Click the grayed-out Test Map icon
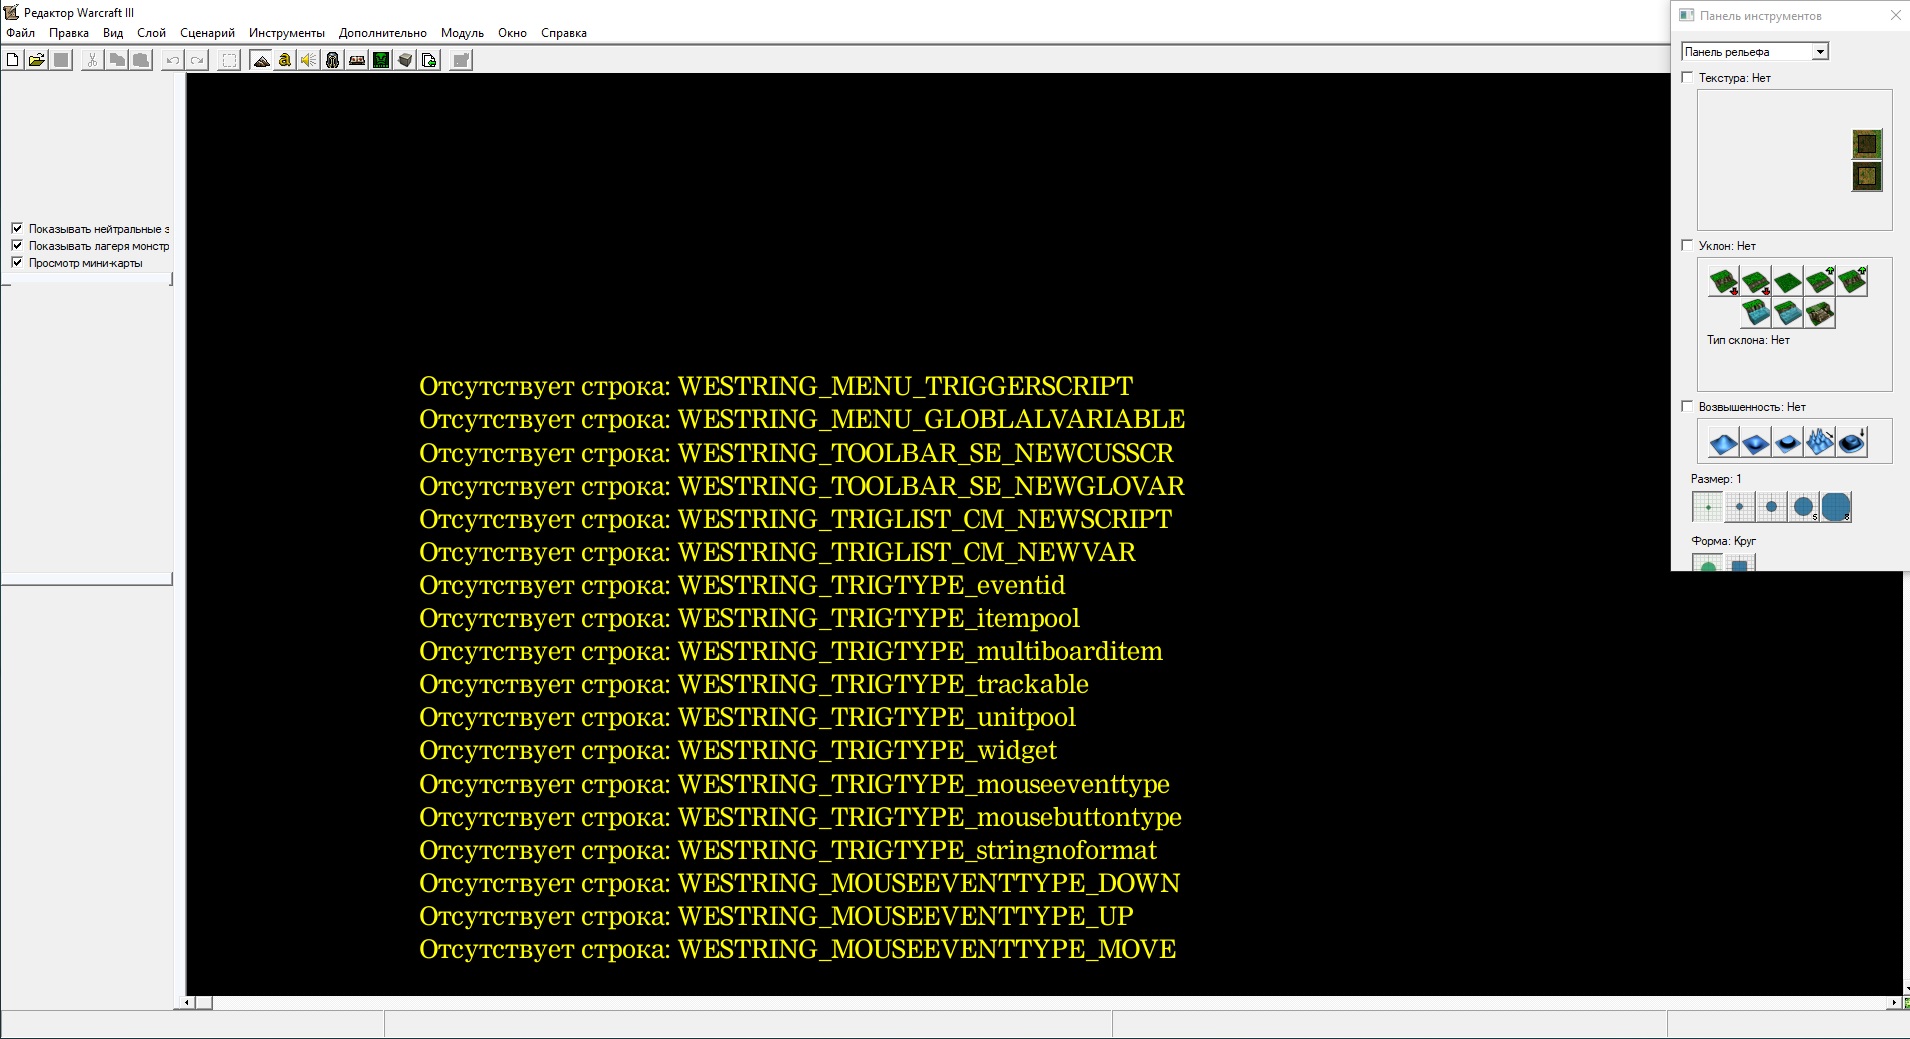 click(x=461, y=60)
